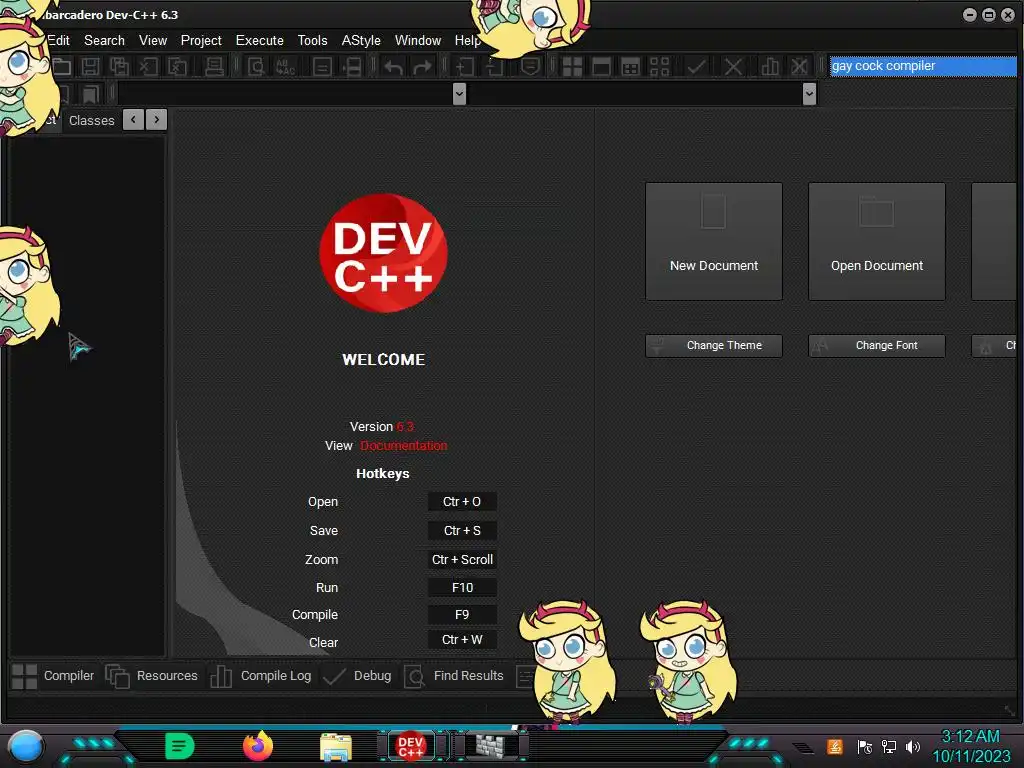Click the Replace text toolbar icon
This screenshot has width=1024, height=768.
[x=285, y=67]
